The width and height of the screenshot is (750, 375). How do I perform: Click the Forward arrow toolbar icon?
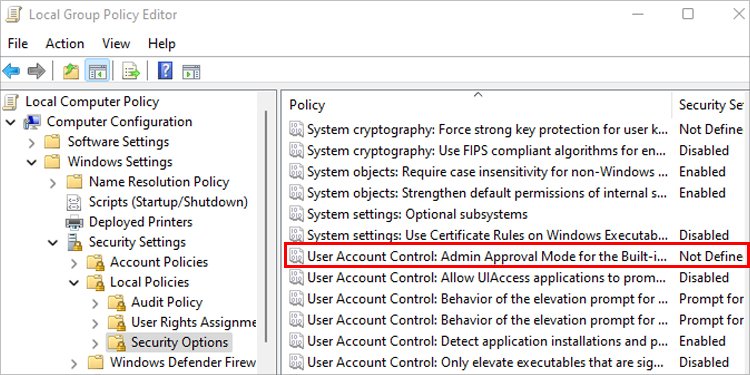[36, 72]
